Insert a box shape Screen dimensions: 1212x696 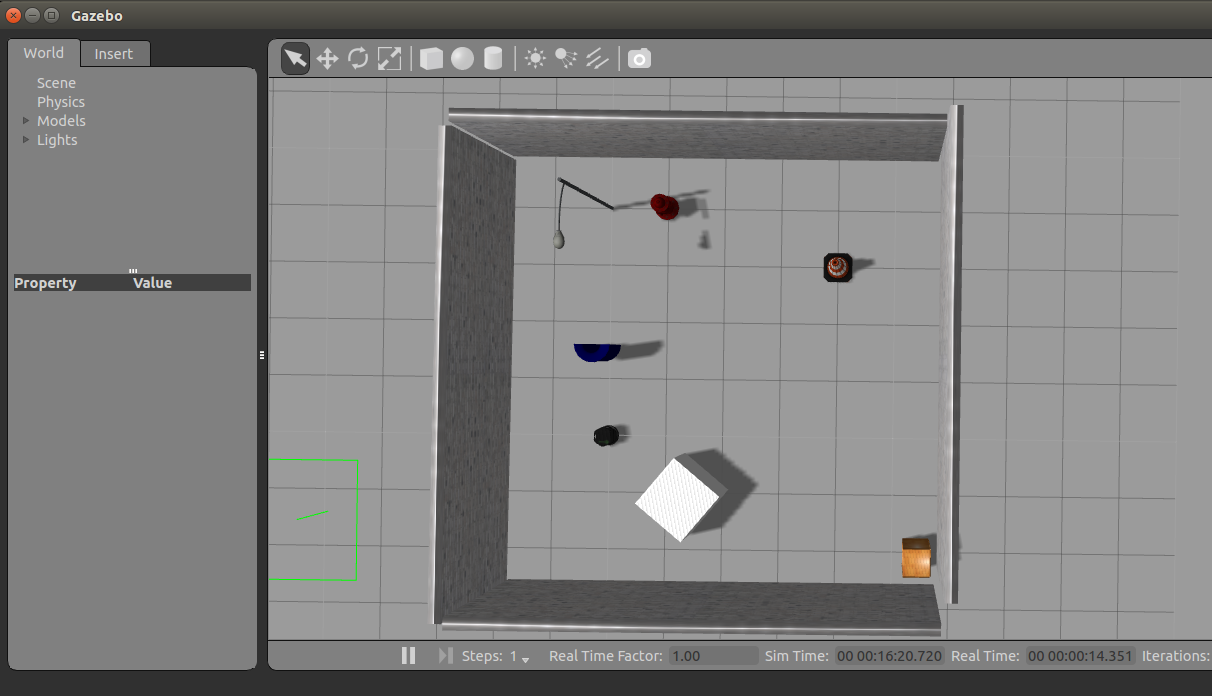pyautogui.click(x=431, y=59)
